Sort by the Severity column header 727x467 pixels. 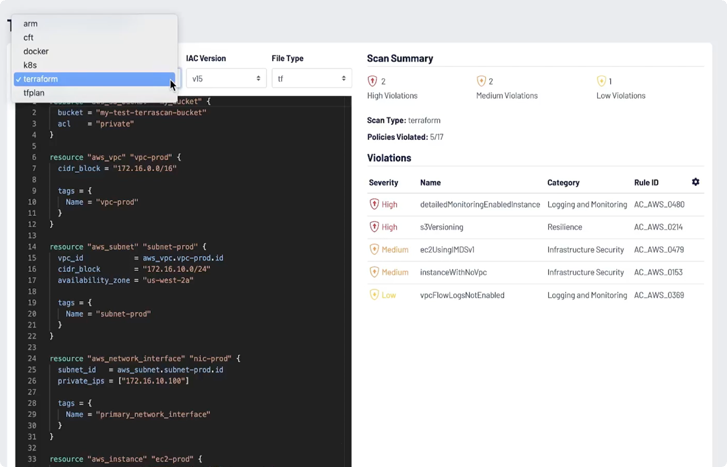coord(383,183)
